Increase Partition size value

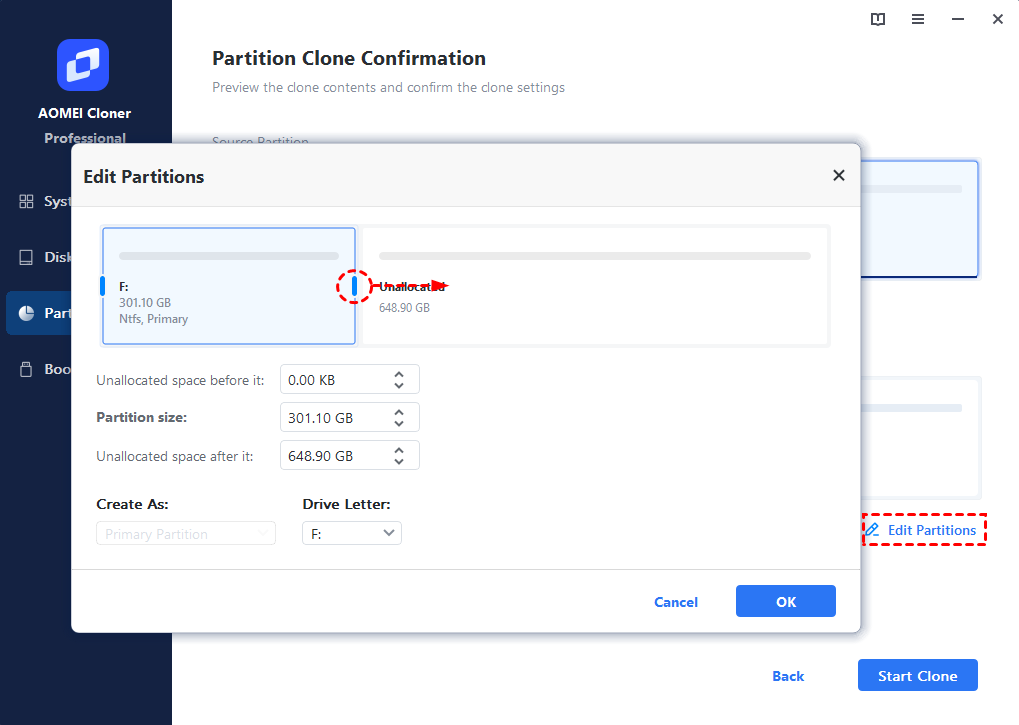(399, 413)
